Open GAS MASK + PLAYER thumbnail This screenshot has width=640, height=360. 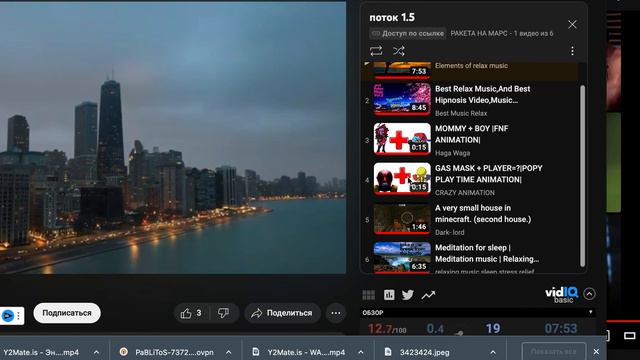point(402,179)
